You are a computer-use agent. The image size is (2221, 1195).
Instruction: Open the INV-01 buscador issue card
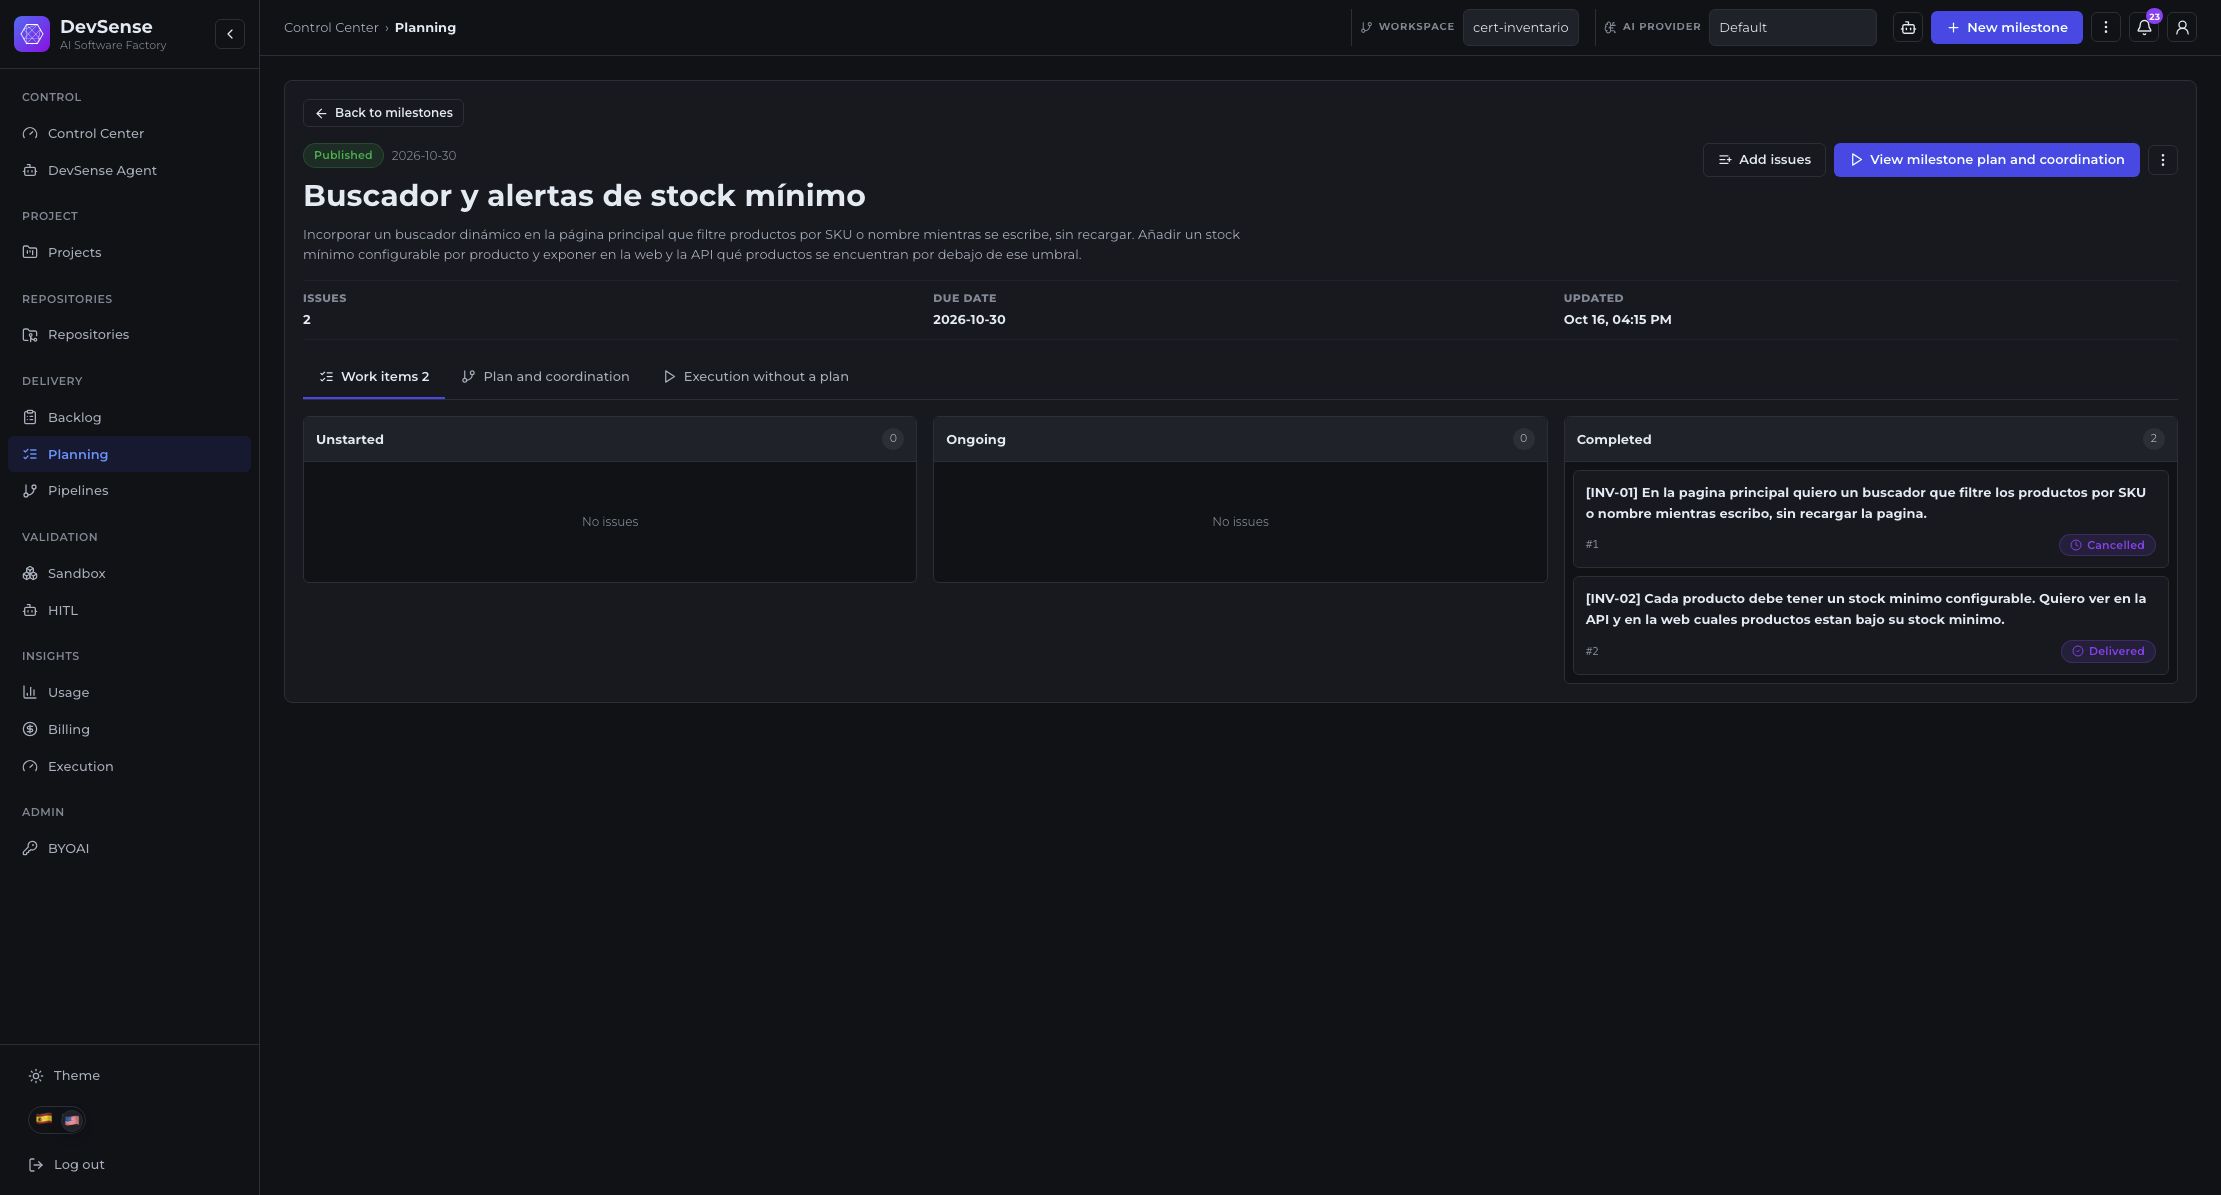point(1870,519)
